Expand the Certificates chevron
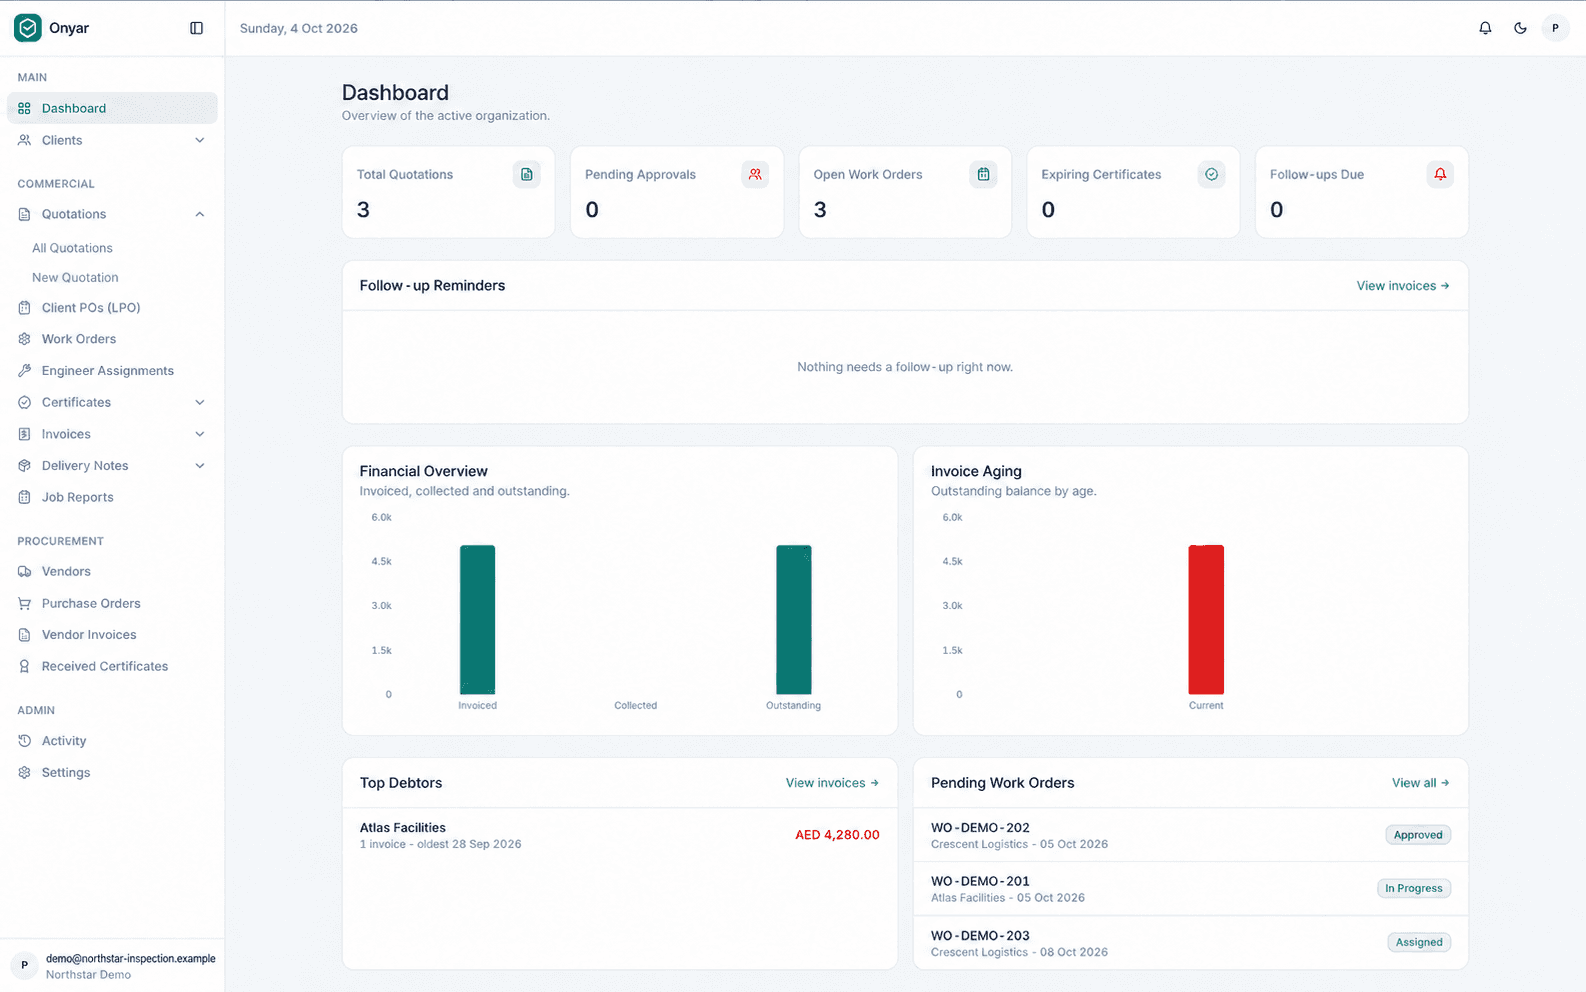The image size is (1586, 992). coord(200,402)
